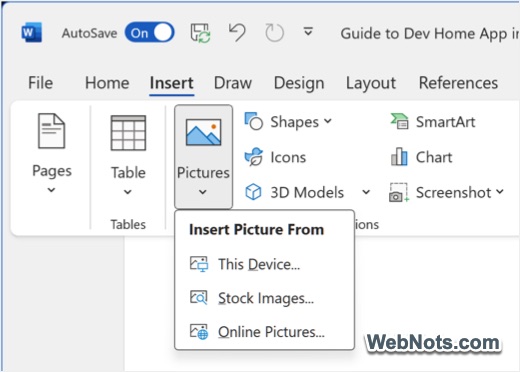Screen dimensions: 520x372
Task: Select Stock Images... from the menu
Action: (x=264, y=298)
